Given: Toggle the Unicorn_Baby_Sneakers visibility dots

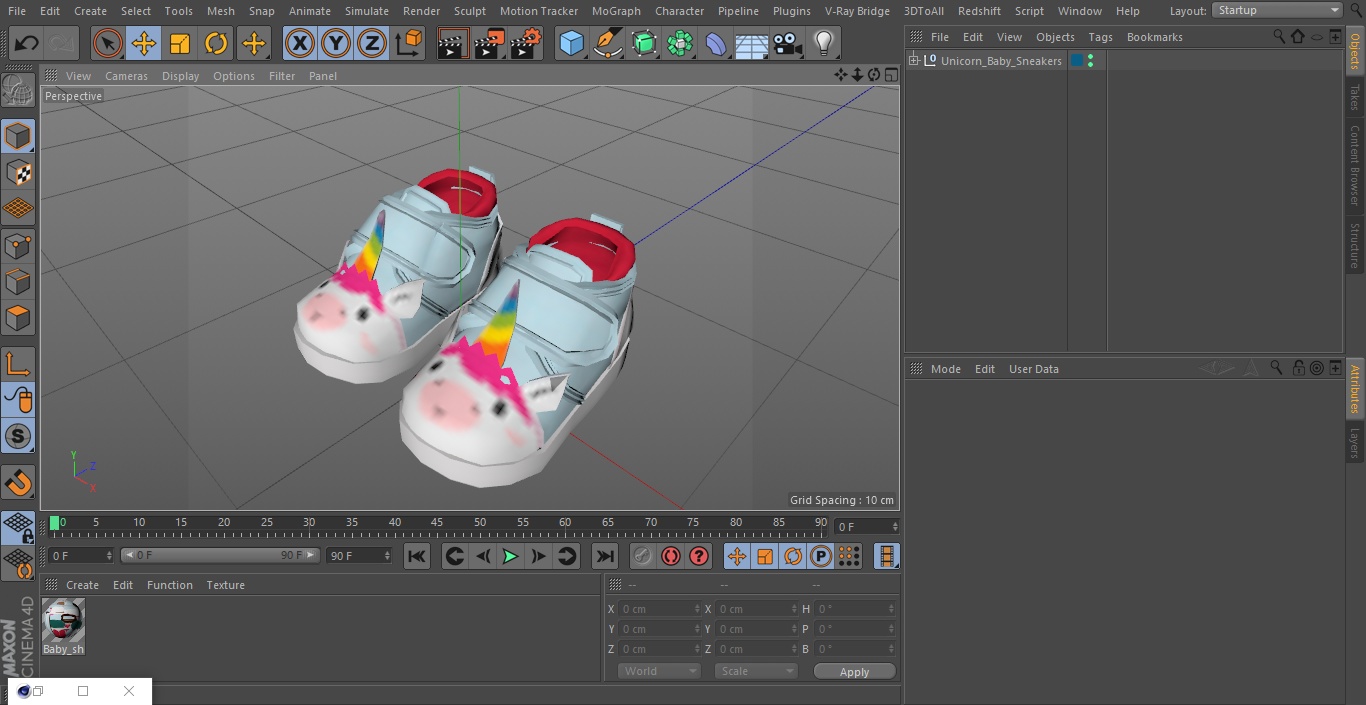Looking at the screenshot, I should coord(1090,61).
